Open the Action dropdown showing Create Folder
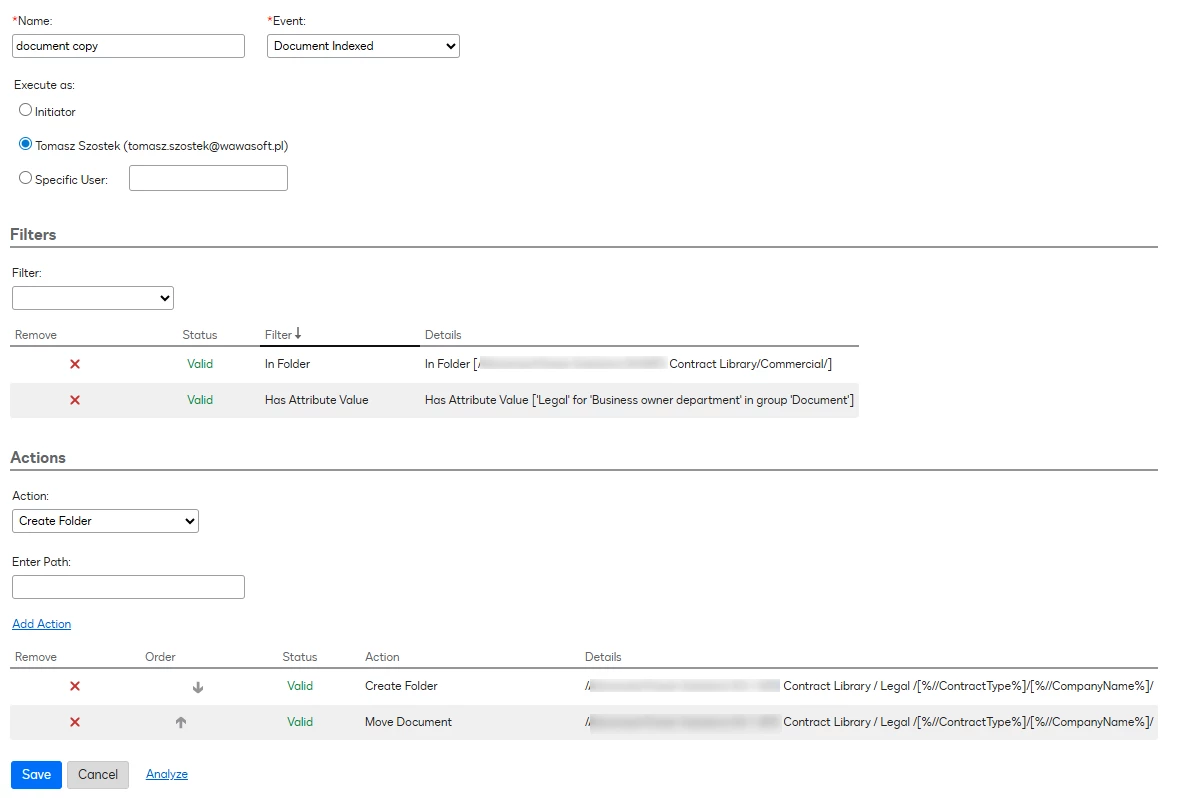The image size is (1197, 798). (105, 521)
